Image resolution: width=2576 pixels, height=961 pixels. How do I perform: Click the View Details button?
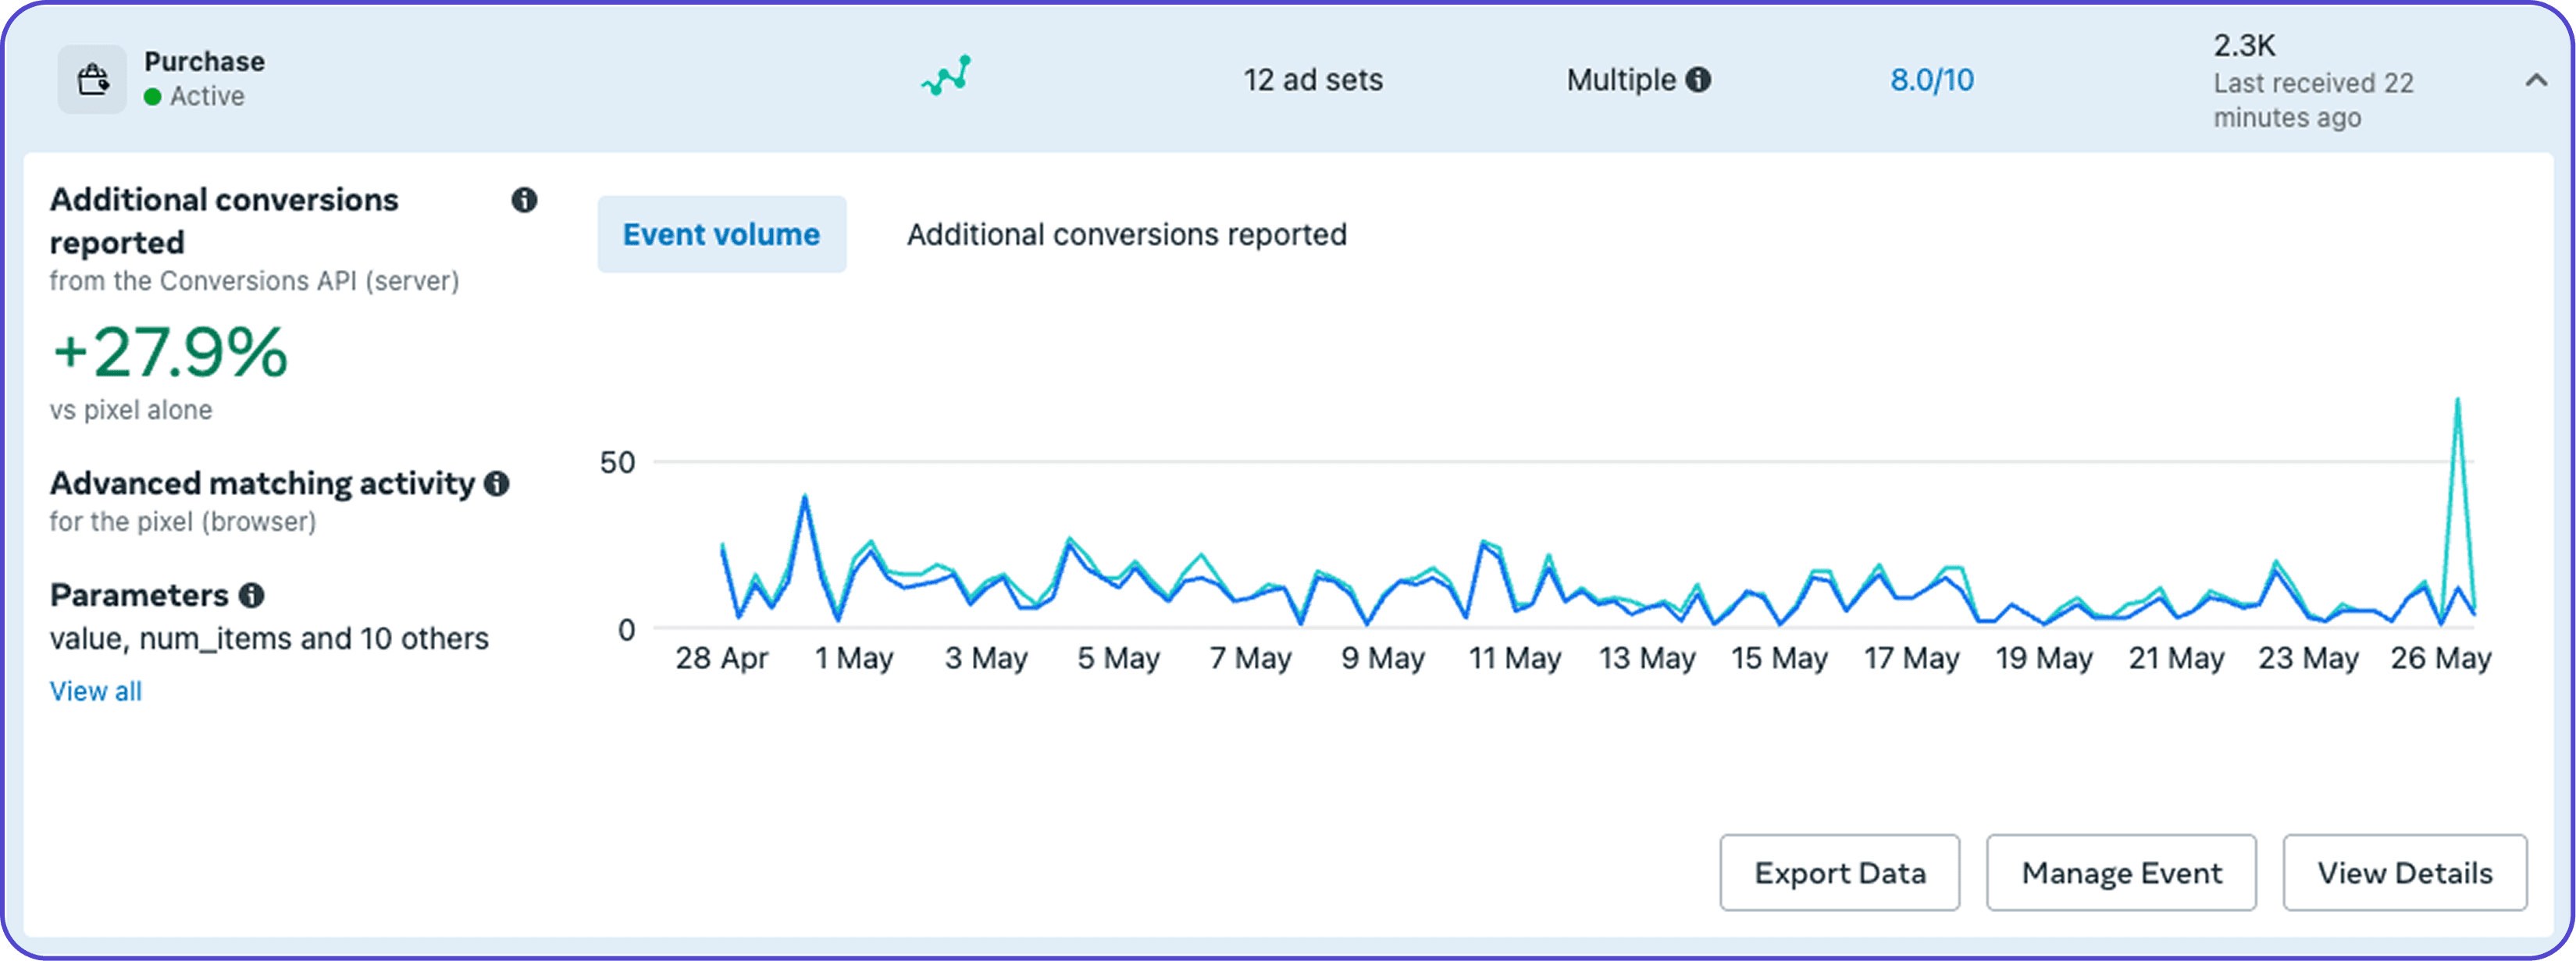tap(2404, 872)
